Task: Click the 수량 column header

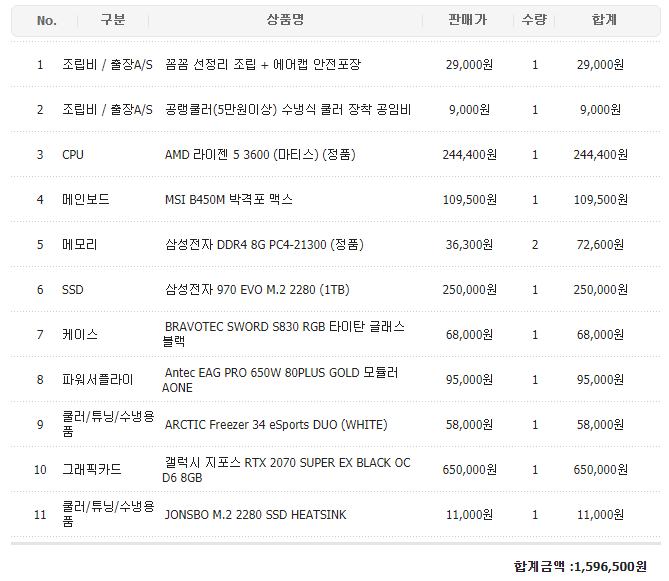Action: (x=534, y=20)
